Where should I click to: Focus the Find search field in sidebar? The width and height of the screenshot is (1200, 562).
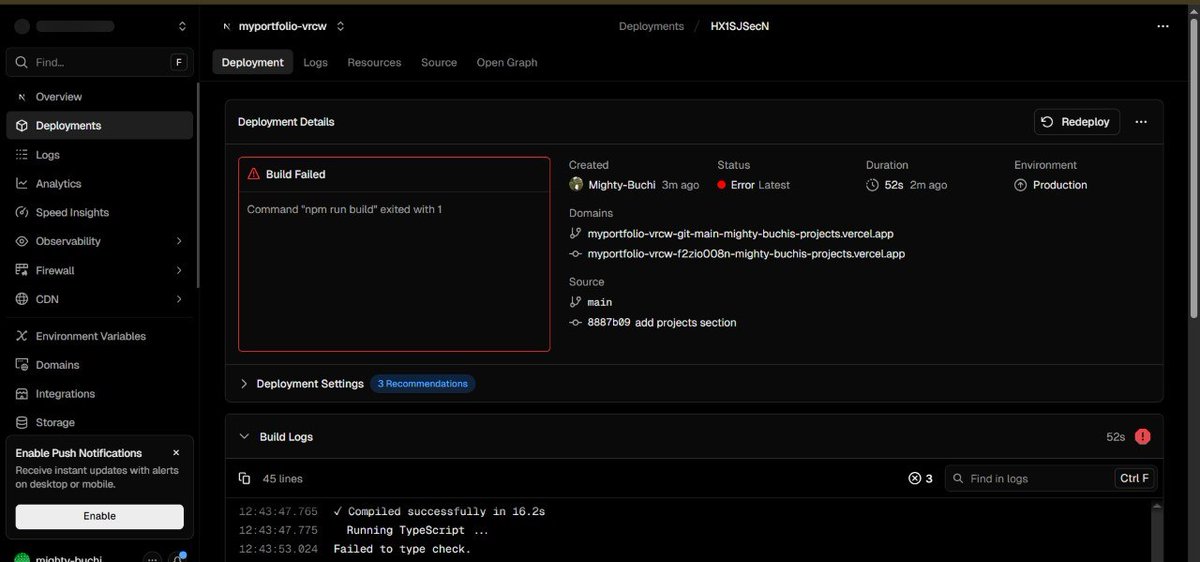100,62
